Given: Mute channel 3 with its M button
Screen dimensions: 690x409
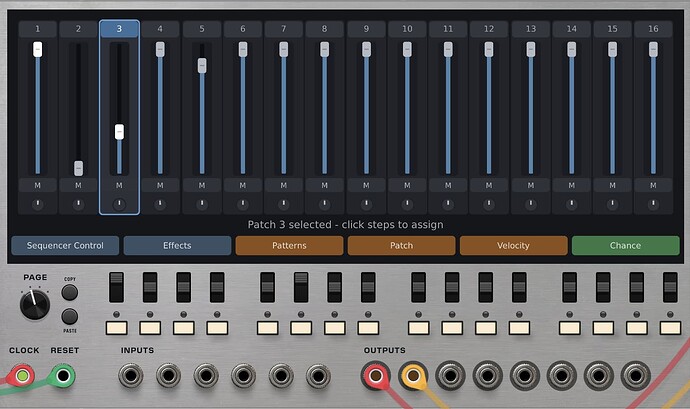Looking at the screenshot, I should (119, 185).
